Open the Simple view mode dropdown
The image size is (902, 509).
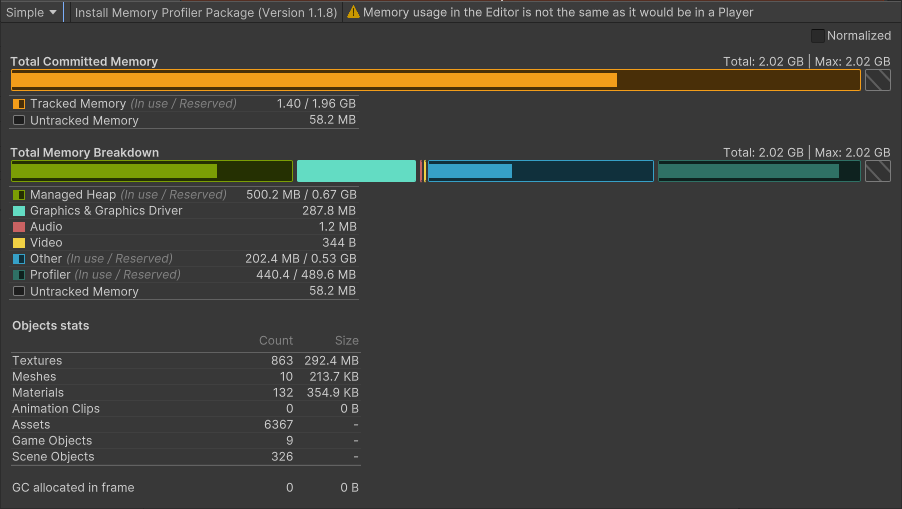(33, 12)
